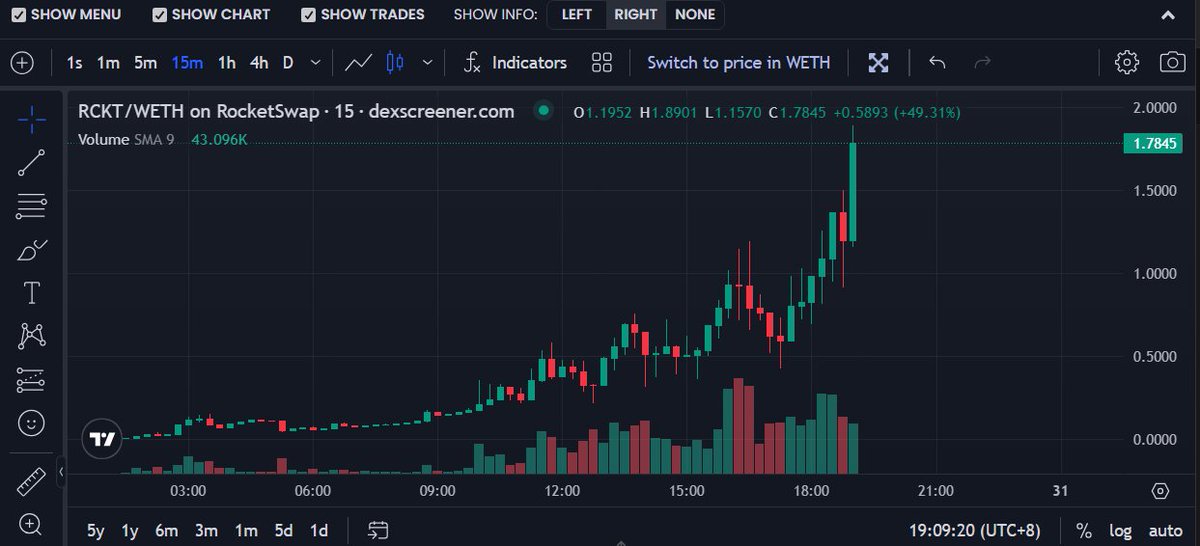The width and height of the screenshot is (1200, 546).
Task: Open chart settings gear
Action: click(1127, 63)
